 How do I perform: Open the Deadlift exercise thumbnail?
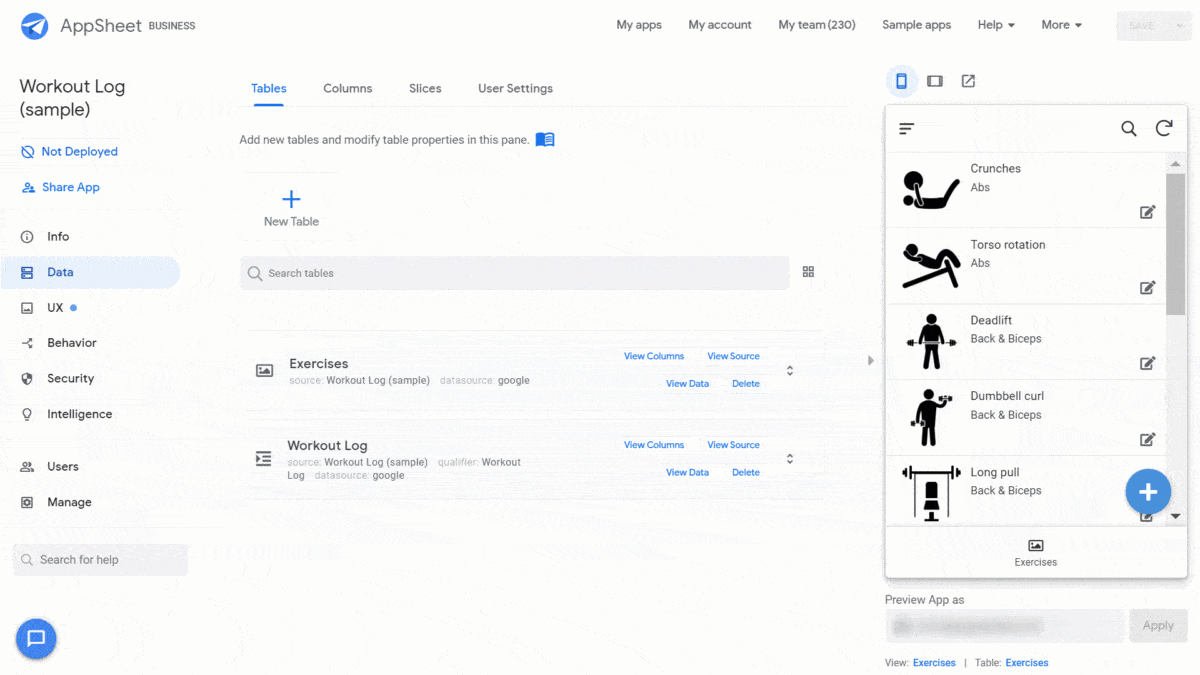(x=930, y=342)
